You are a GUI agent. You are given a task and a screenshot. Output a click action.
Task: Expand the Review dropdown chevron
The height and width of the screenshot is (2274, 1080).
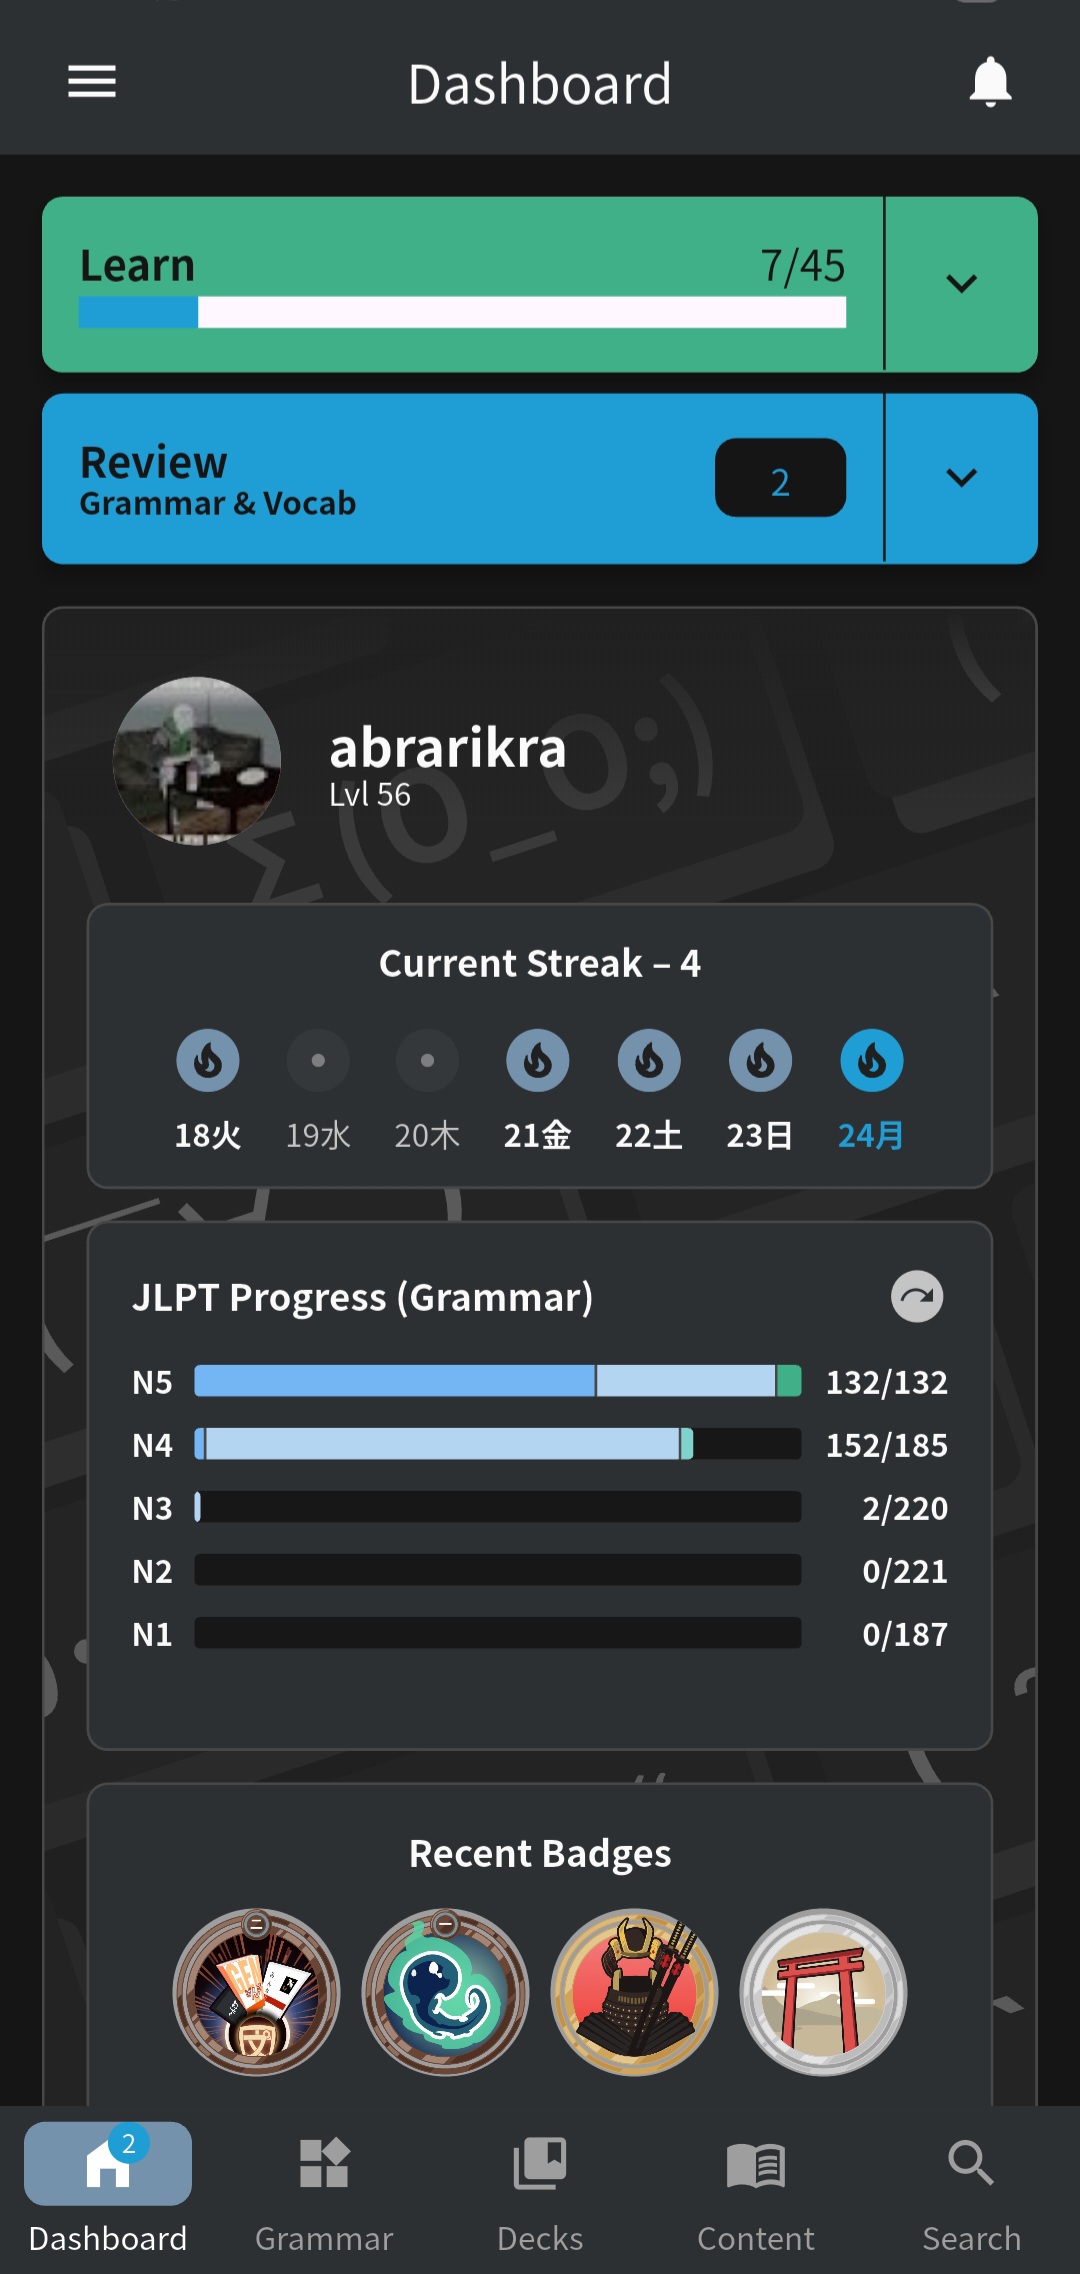coord(961,478)
